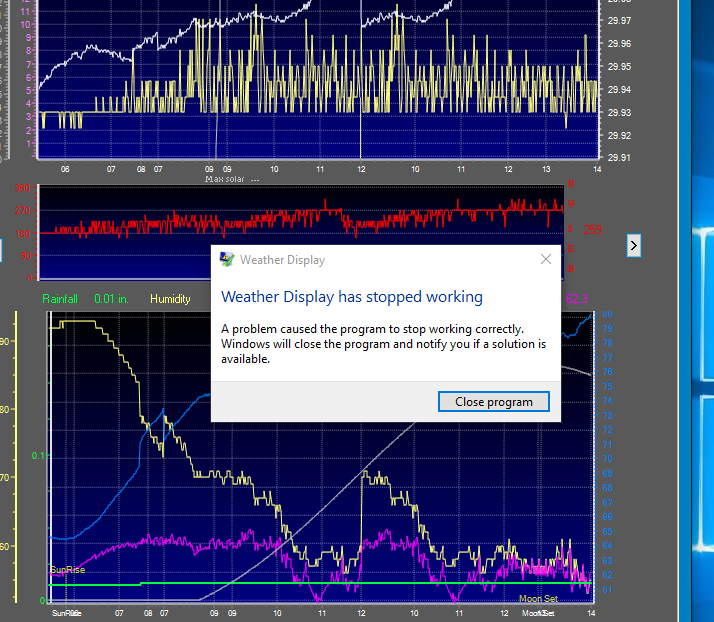Image resolution: width=714 pixels, height=622 pixels.
Task: Click the 259 wind direction value
Action: (x=592, y=229)
